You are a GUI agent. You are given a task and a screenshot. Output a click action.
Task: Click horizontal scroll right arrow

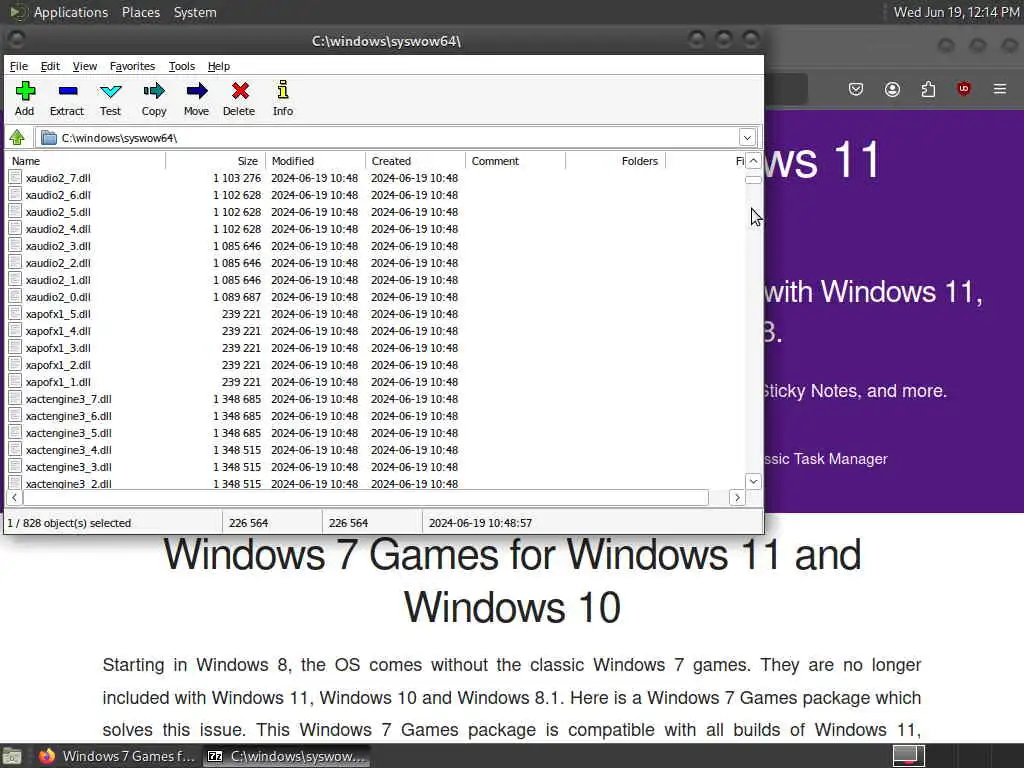coord(737,498)
